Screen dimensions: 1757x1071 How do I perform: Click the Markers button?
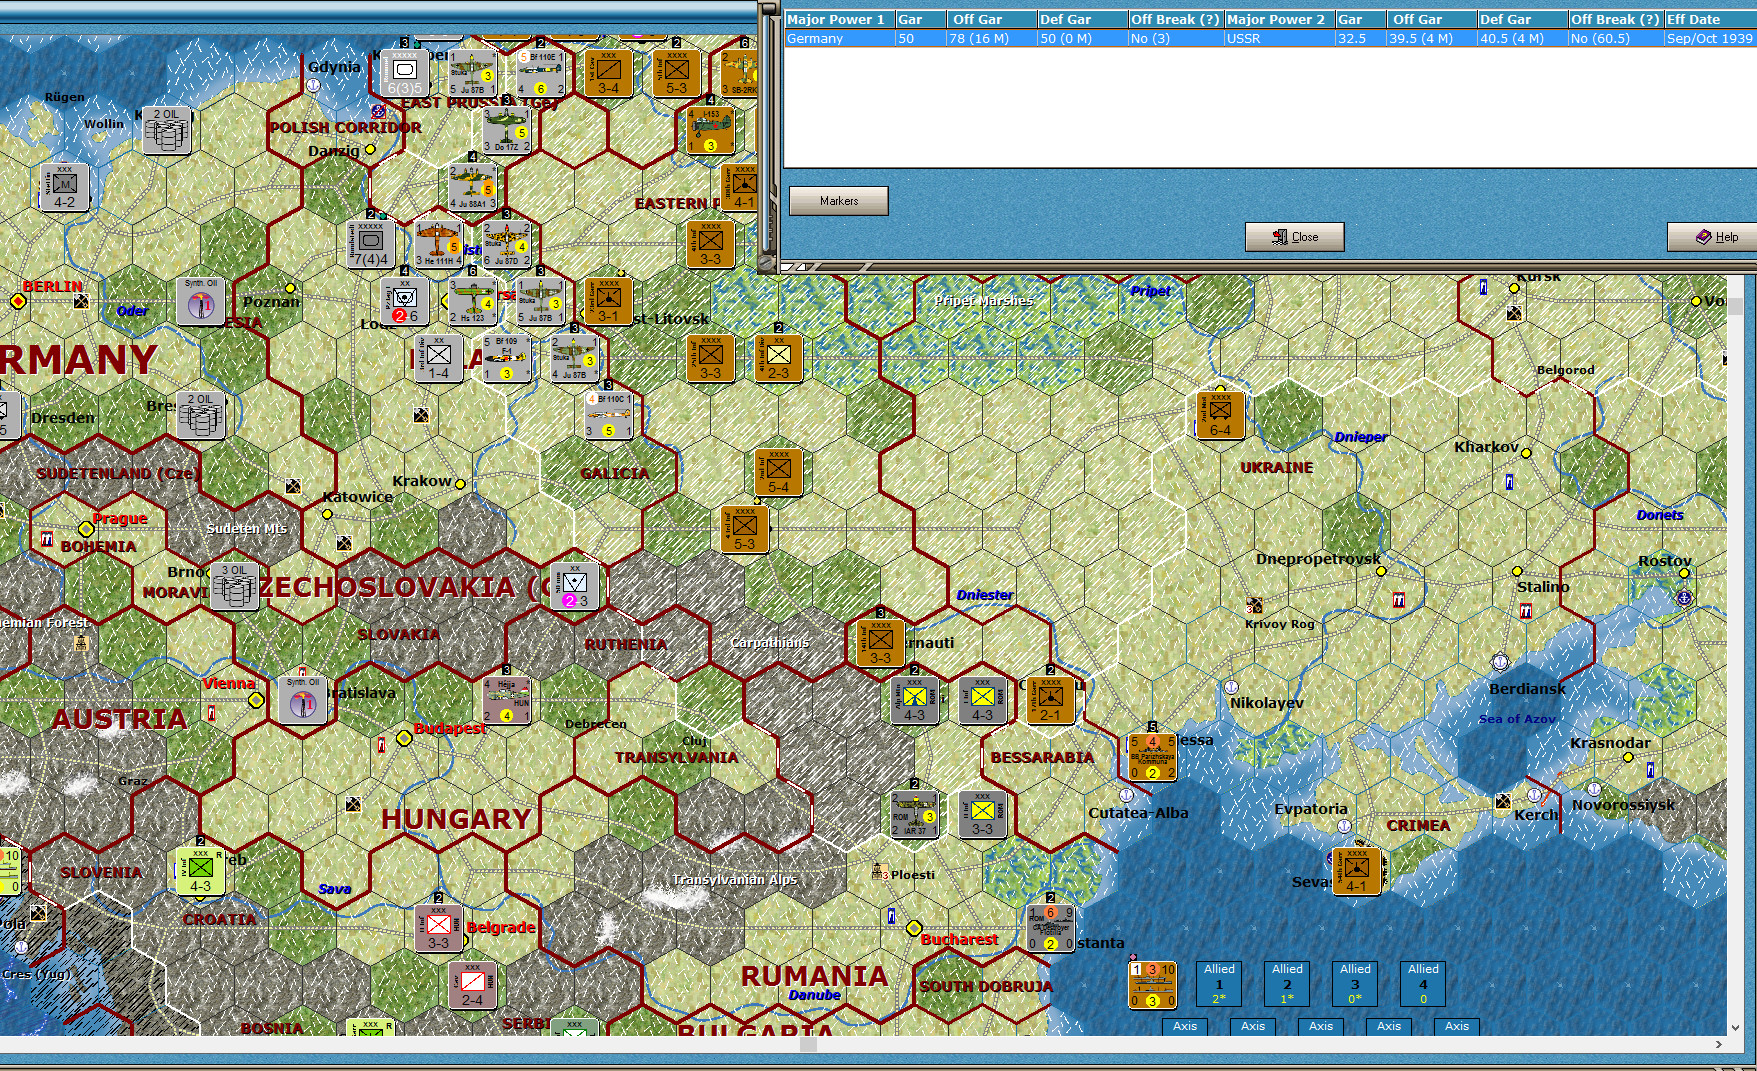839,201
